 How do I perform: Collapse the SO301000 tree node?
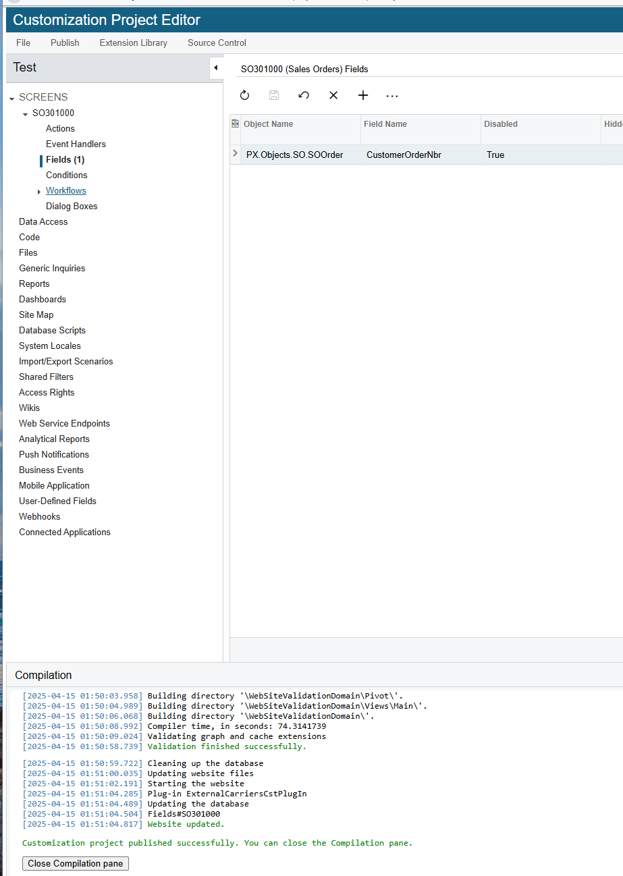(25, 114)
